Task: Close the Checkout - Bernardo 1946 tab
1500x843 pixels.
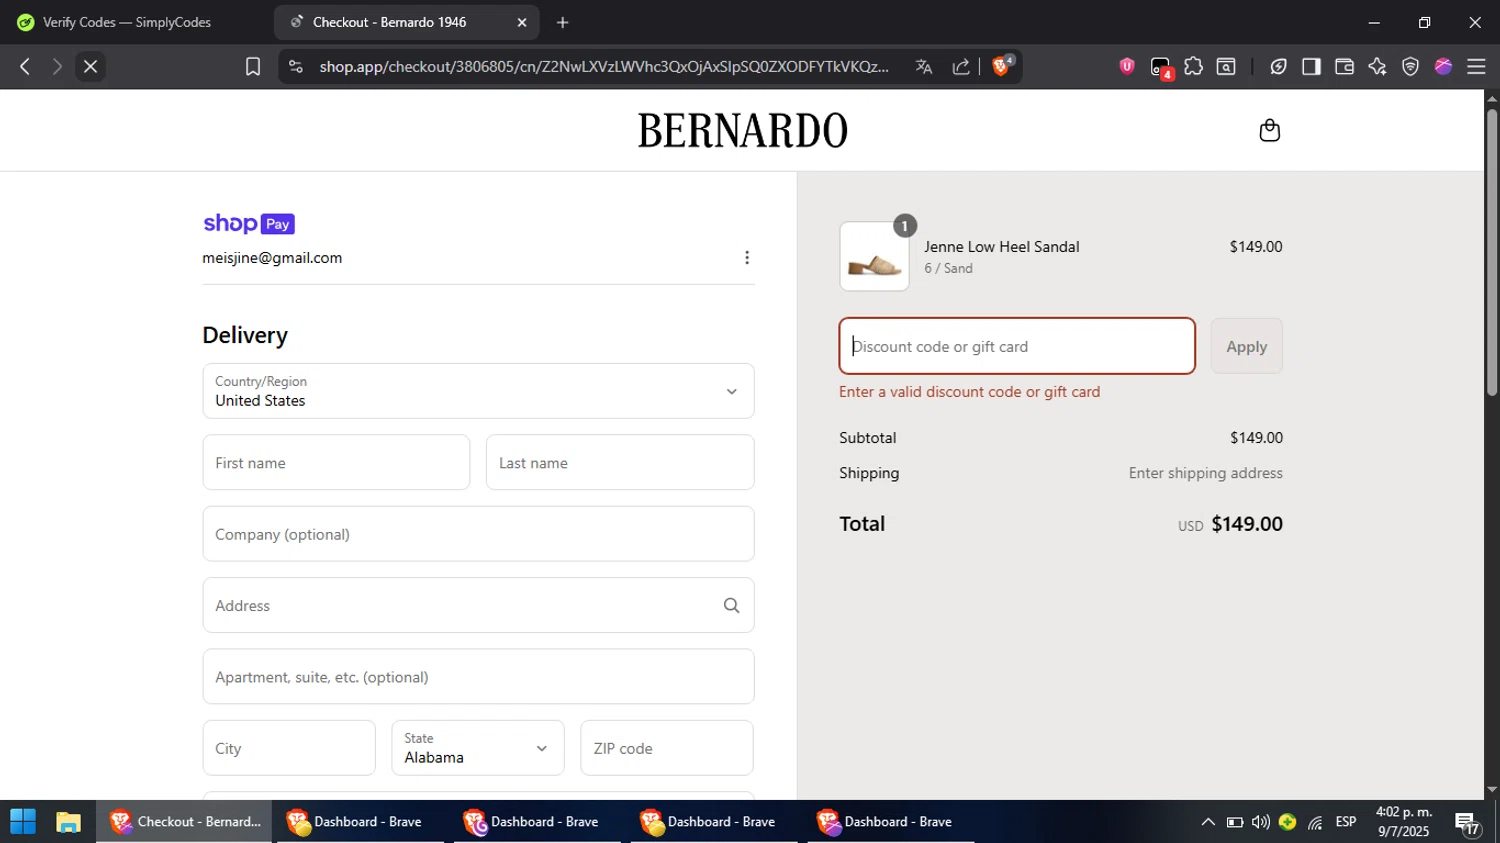Action: pyautogui.click(x=521, y=22)
